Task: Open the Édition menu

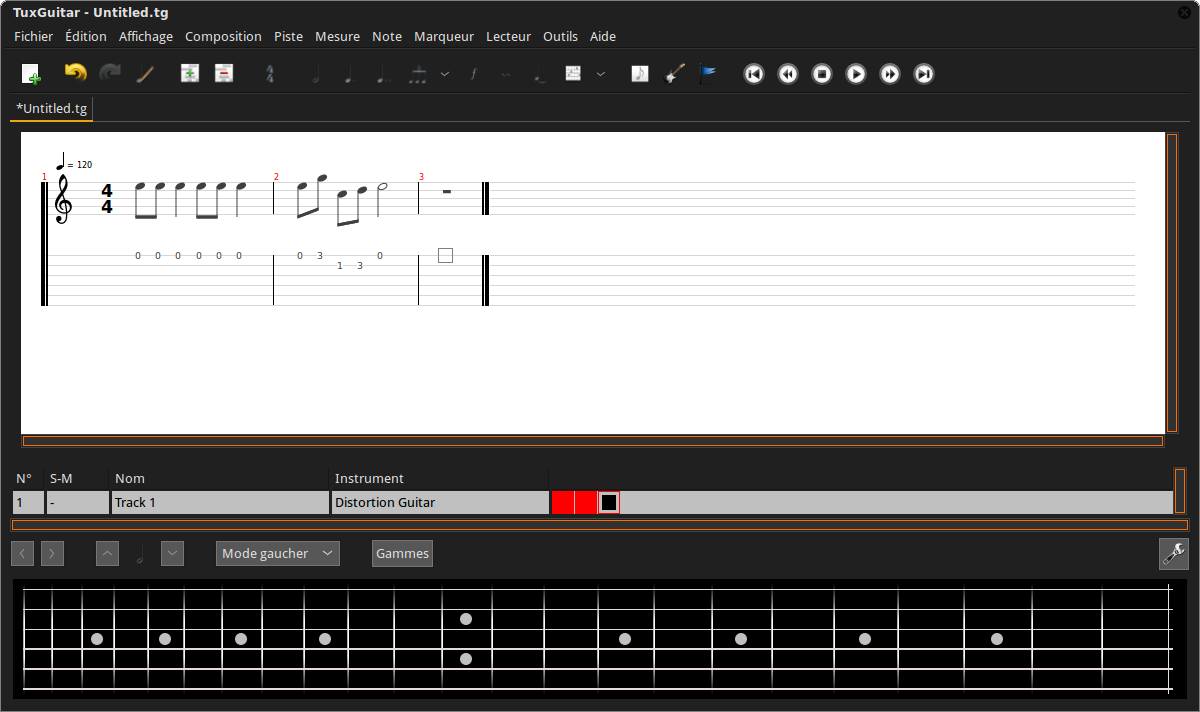Action: (x=86, y=36)
